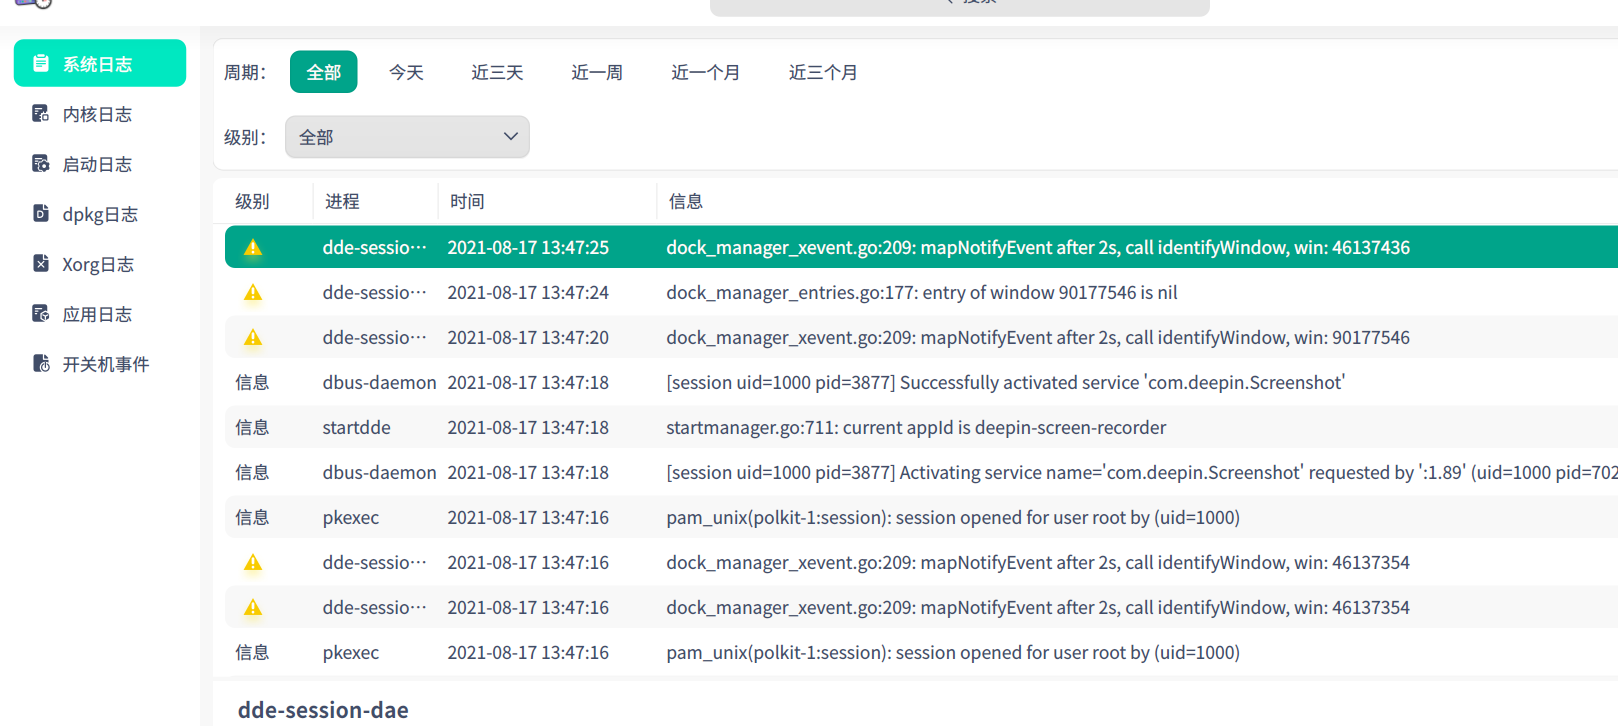This screenshot has height=726, width=1618.
Task: Click the 信息 column header
Action: (686, 201)
